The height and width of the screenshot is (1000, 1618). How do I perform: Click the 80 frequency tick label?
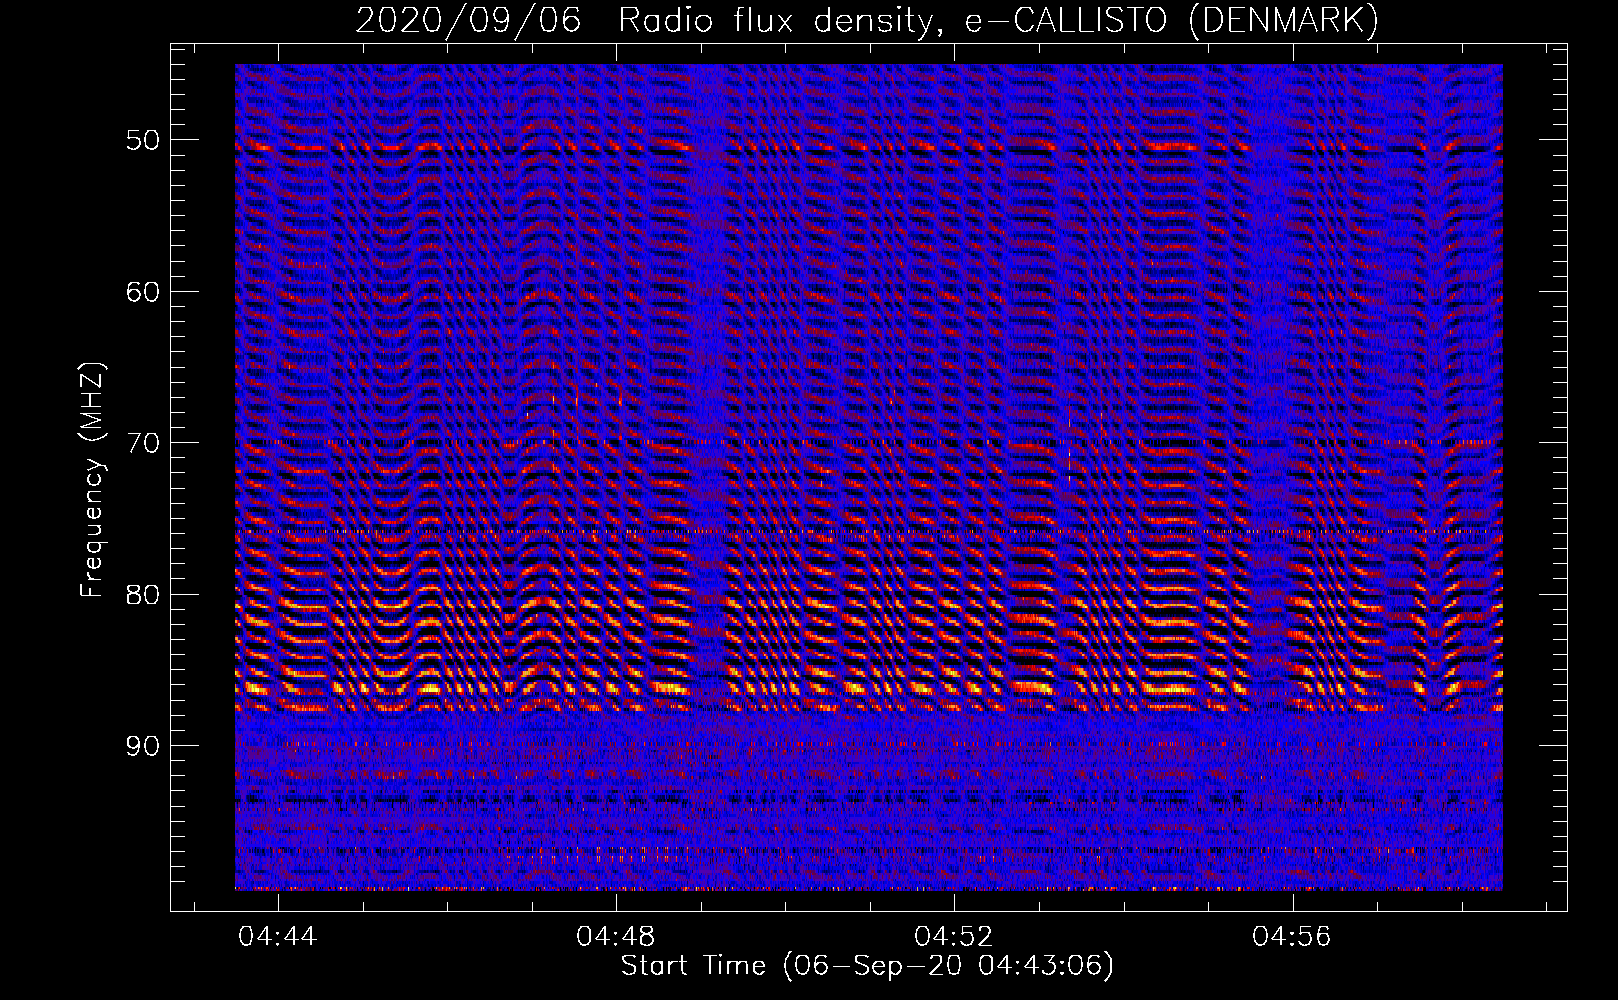click(143, 595)
